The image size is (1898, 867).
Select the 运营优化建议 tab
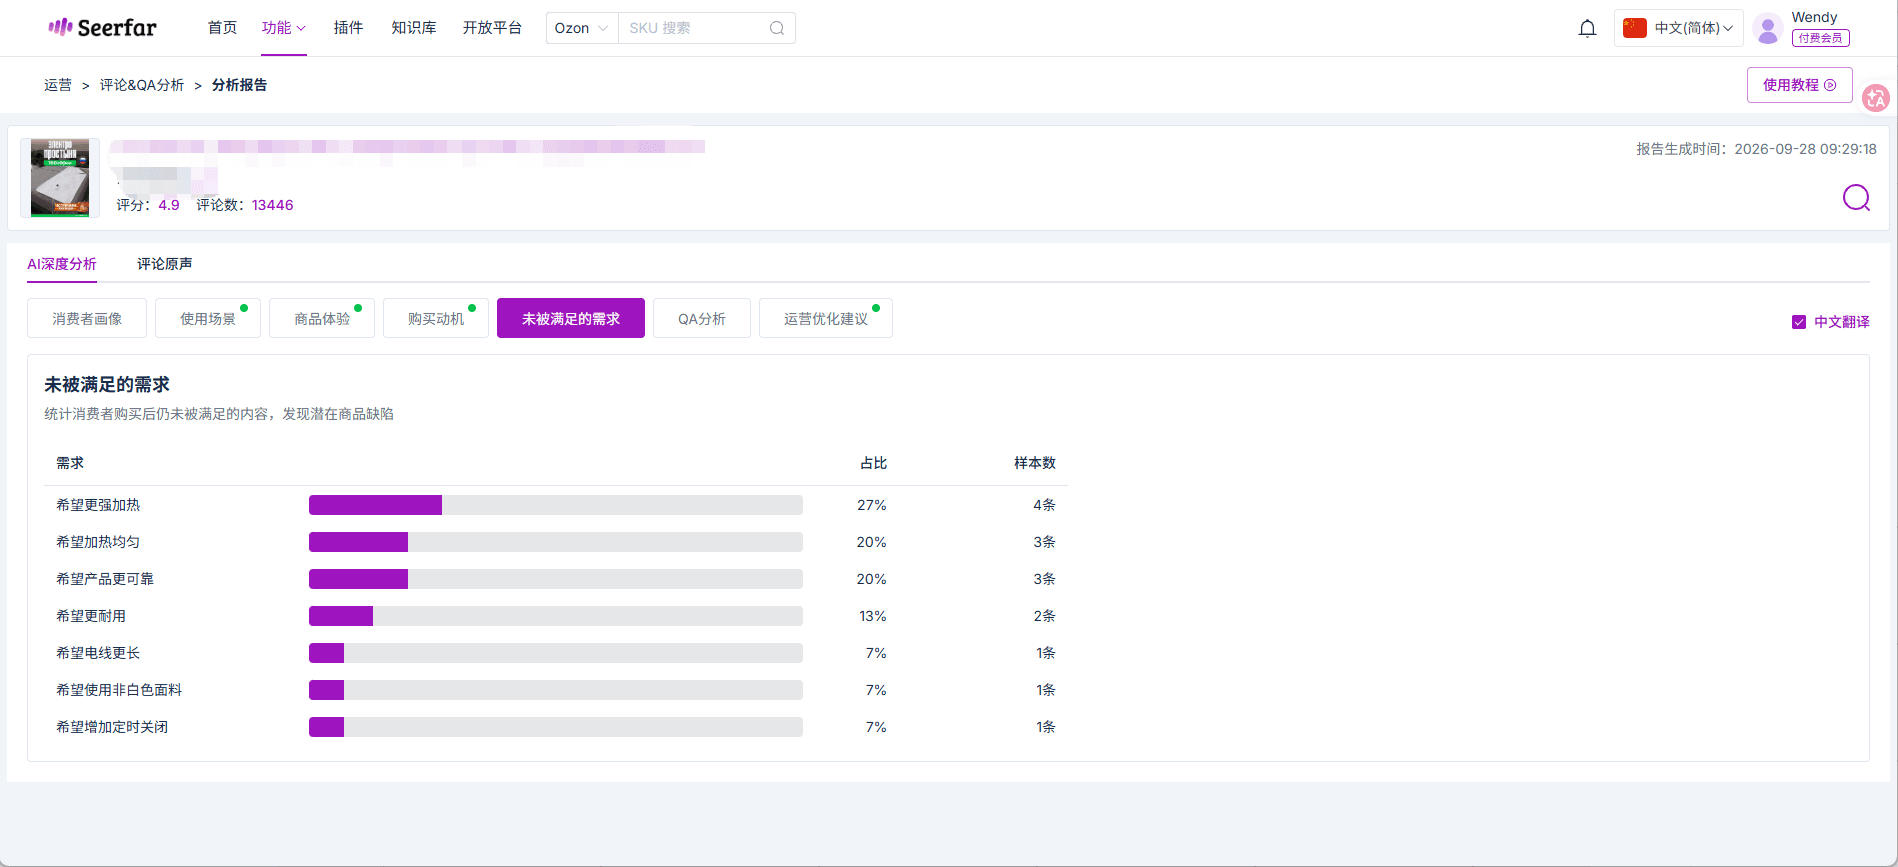point(826,318)
